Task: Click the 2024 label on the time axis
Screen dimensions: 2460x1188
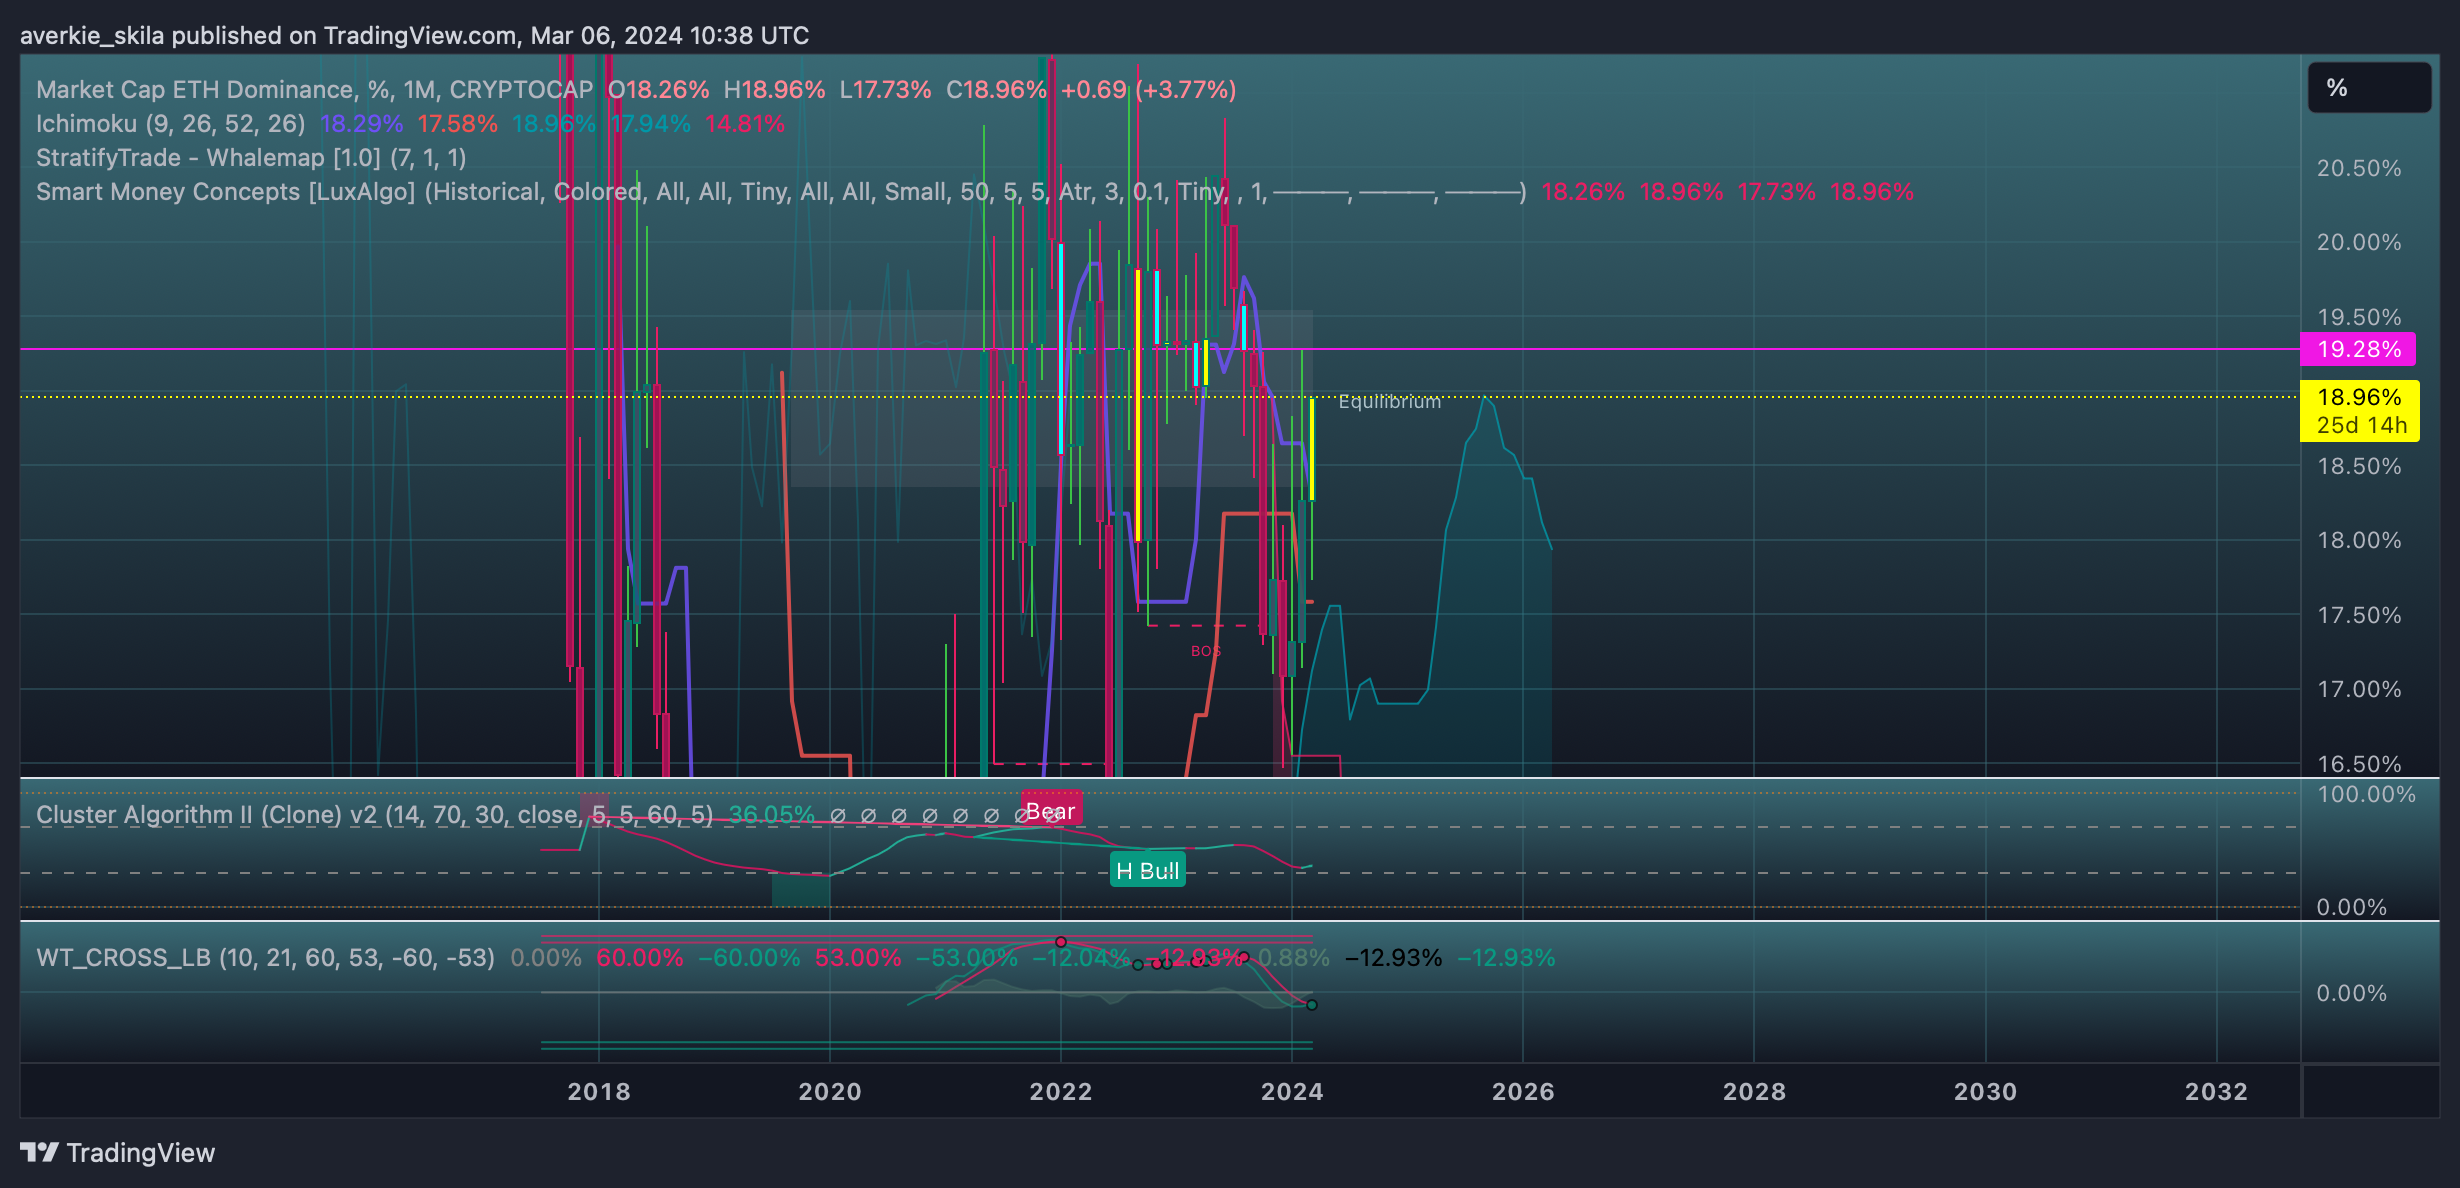Action: [1292, 1092]
